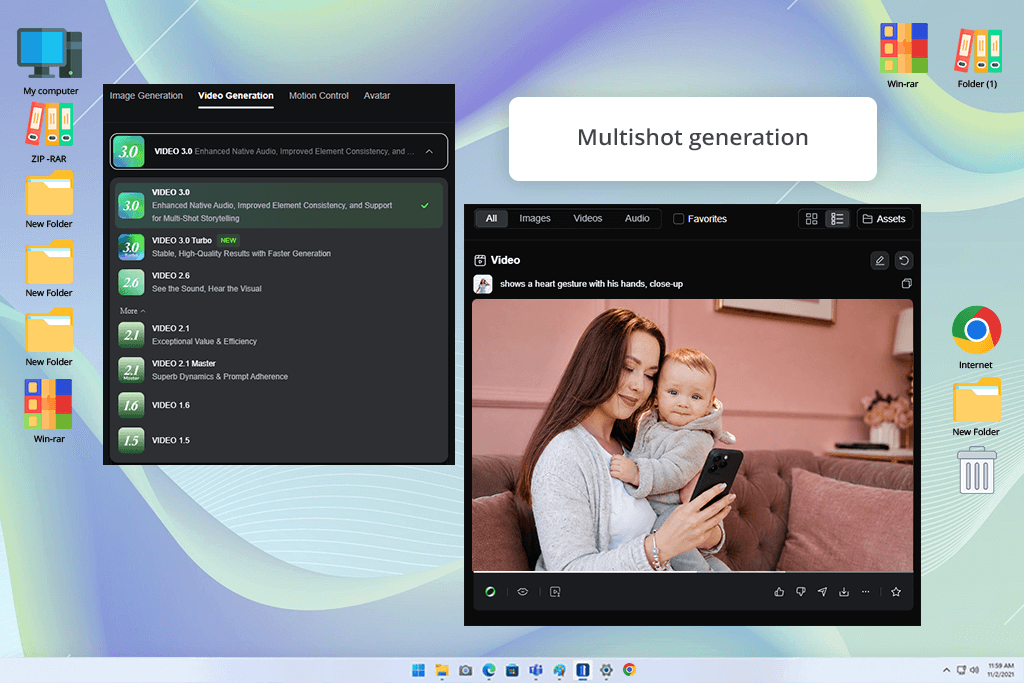Collapse the More models section
Viewport: 1024px width, 683px height.
132,311
